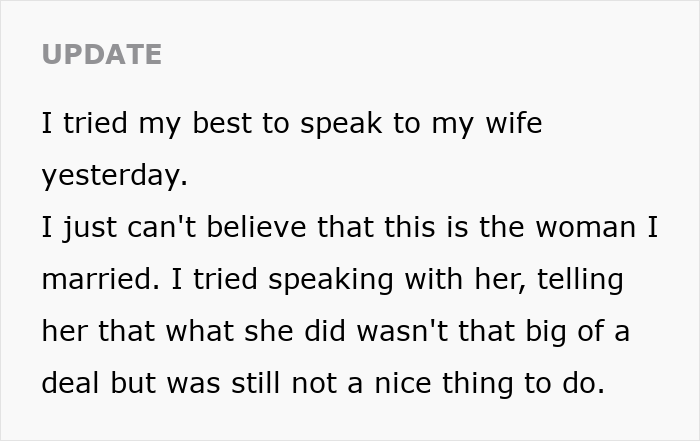Select the word "woman"
This screenshot has height=441, width=700.
[586, 227]
